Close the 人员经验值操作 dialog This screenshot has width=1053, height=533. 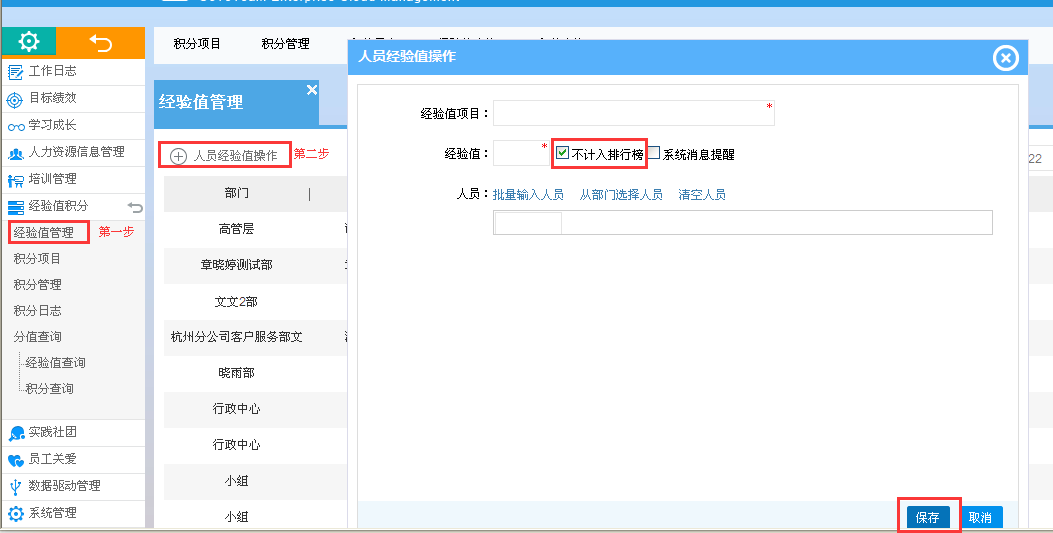point(1005,58)
